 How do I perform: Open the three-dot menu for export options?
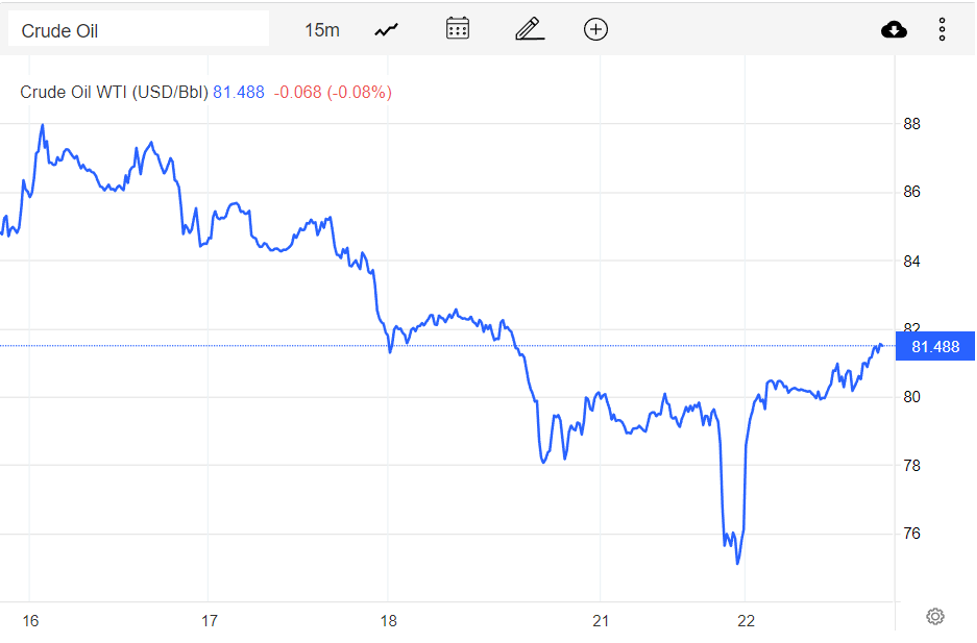[941, 29]
